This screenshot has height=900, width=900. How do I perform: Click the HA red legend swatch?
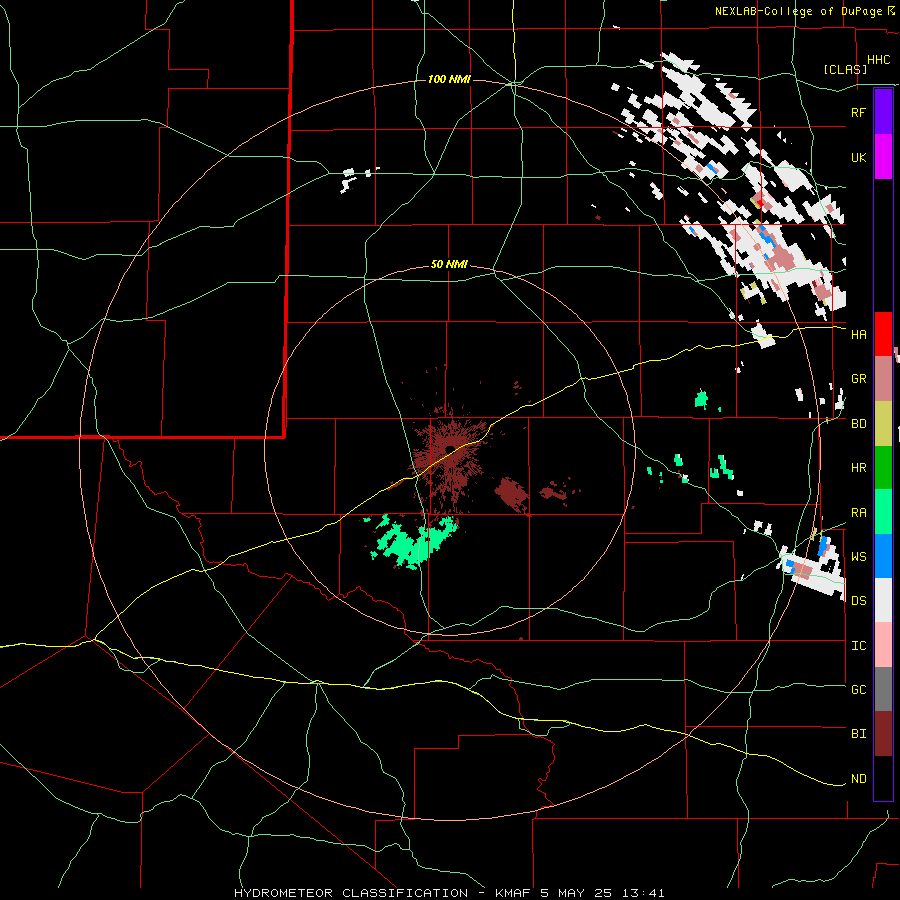click(883, 334)
